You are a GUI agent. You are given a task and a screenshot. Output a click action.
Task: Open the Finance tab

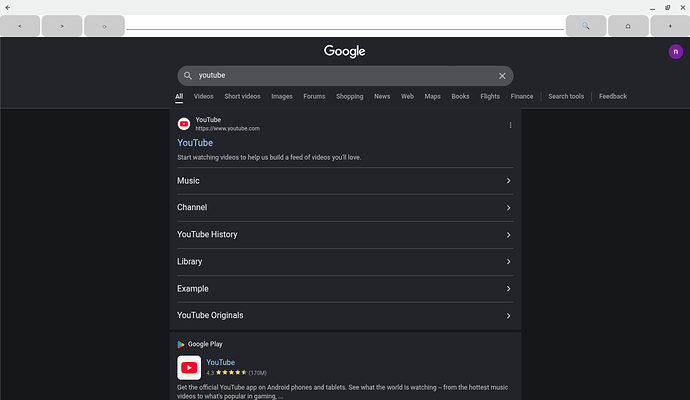(x=522, y=96)
